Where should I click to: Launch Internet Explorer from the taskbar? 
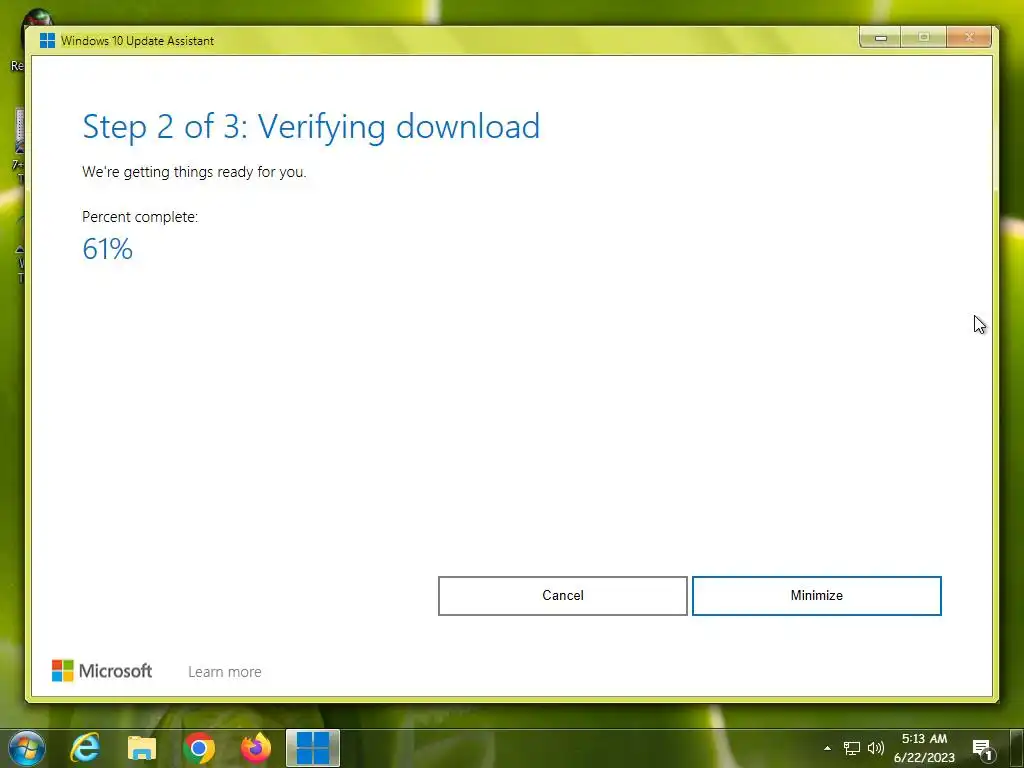(x=85, y=748)
